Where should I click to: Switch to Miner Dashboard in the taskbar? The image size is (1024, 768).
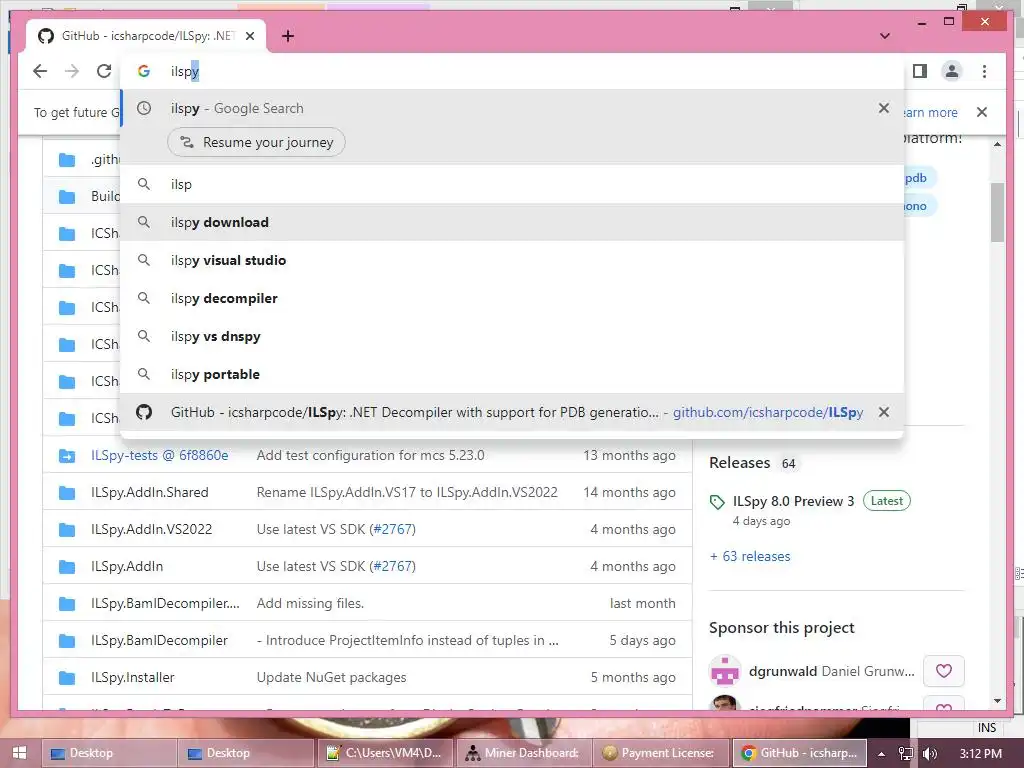click(x=523, y=753)
